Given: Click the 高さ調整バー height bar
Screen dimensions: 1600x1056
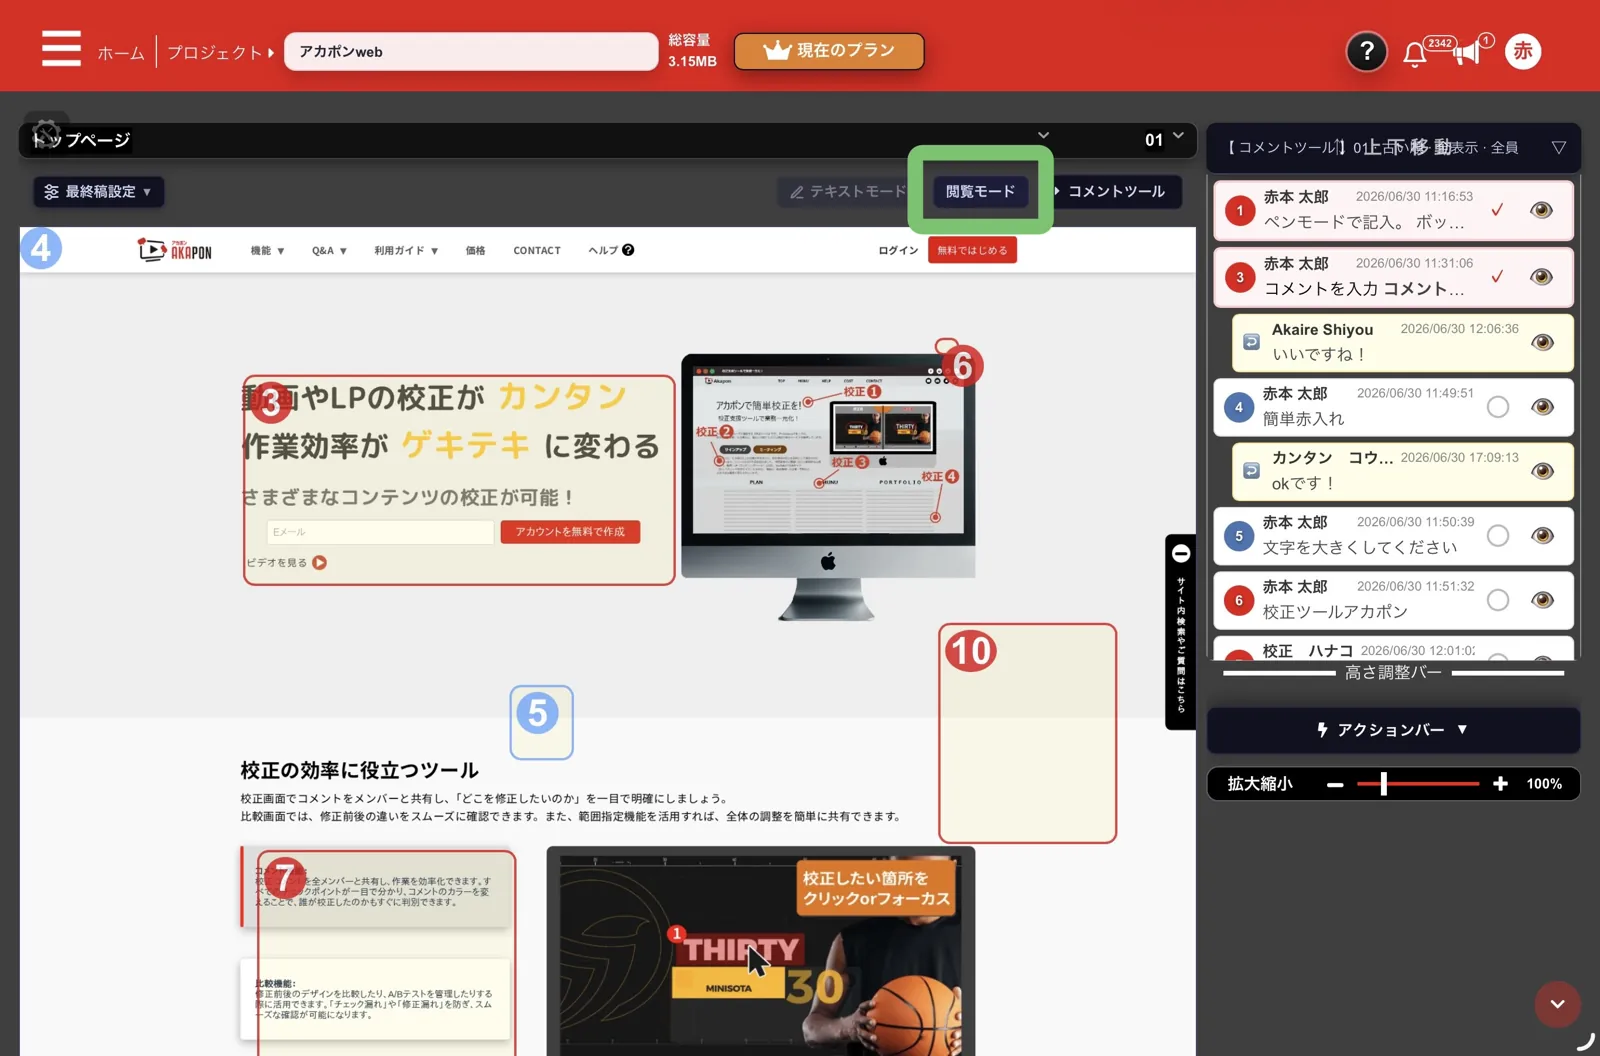Looking at the screenshot, I should pyautogui.click(x=1393, y=673).
